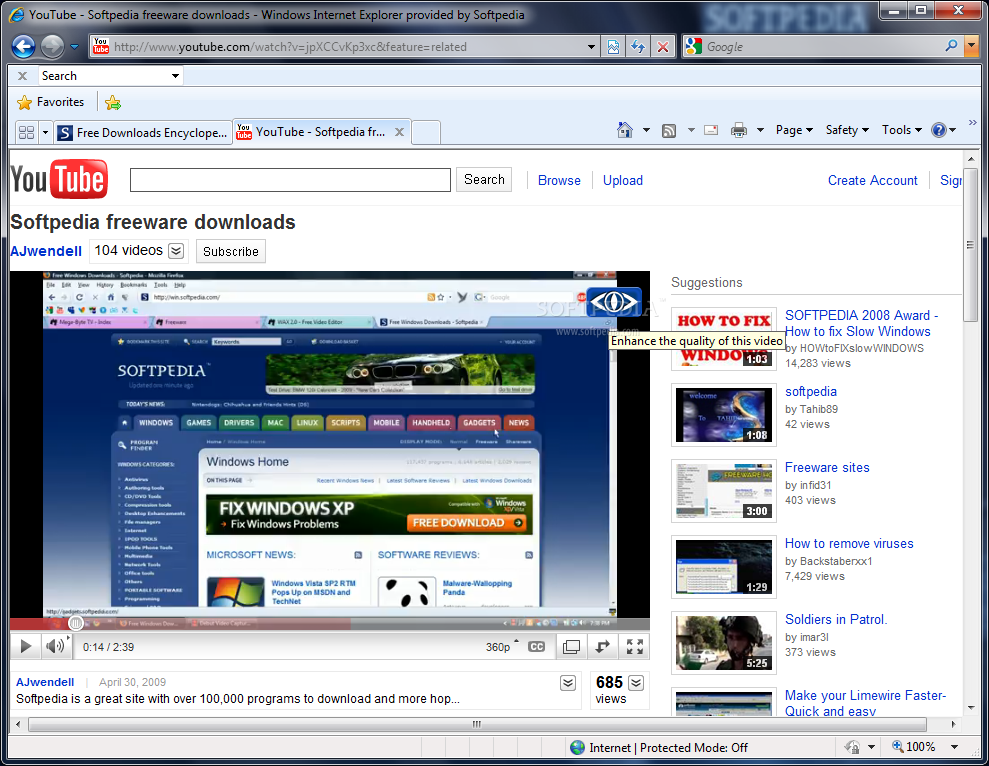Open the 100% zoom level dropdown
The height and width of the screenshot is (766, 989).
click(954, 747)
